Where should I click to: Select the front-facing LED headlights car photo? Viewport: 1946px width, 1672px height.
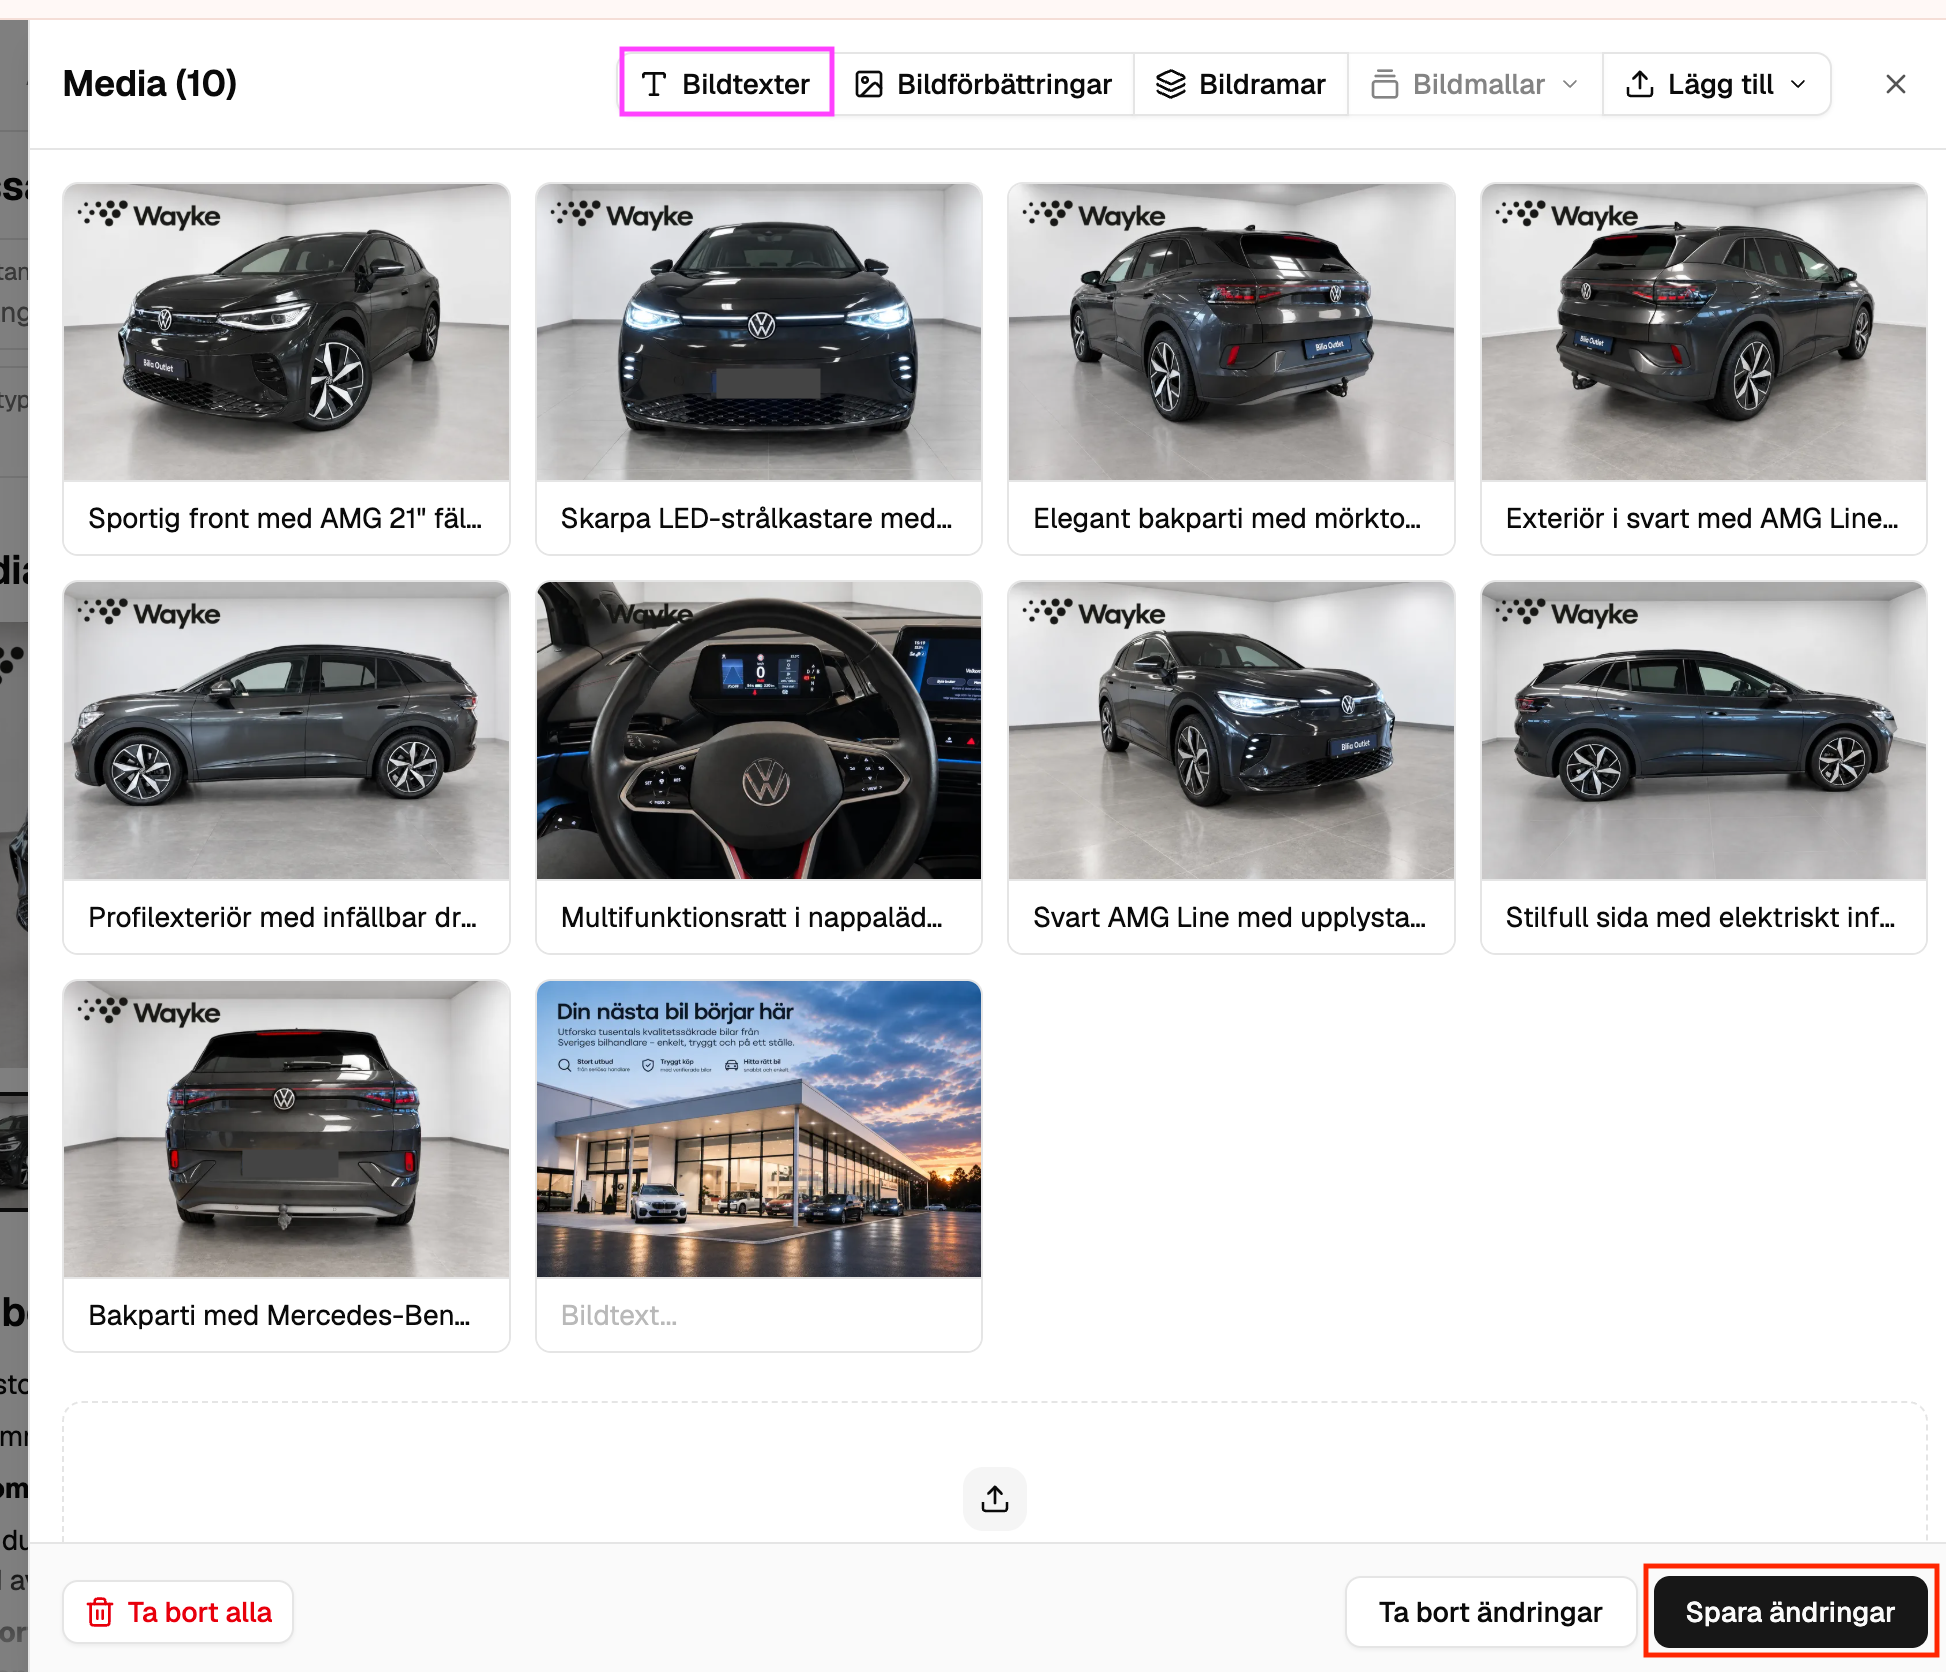759,332
